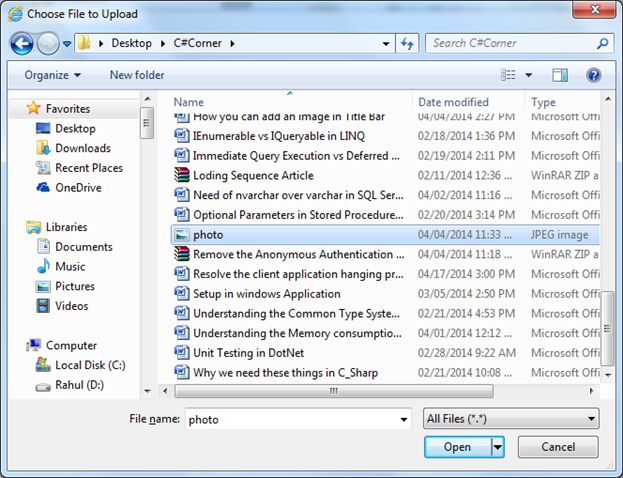Click the file list vertical scrollbar thumb
This screenshot has height=478, width=623.
[607, 328]
